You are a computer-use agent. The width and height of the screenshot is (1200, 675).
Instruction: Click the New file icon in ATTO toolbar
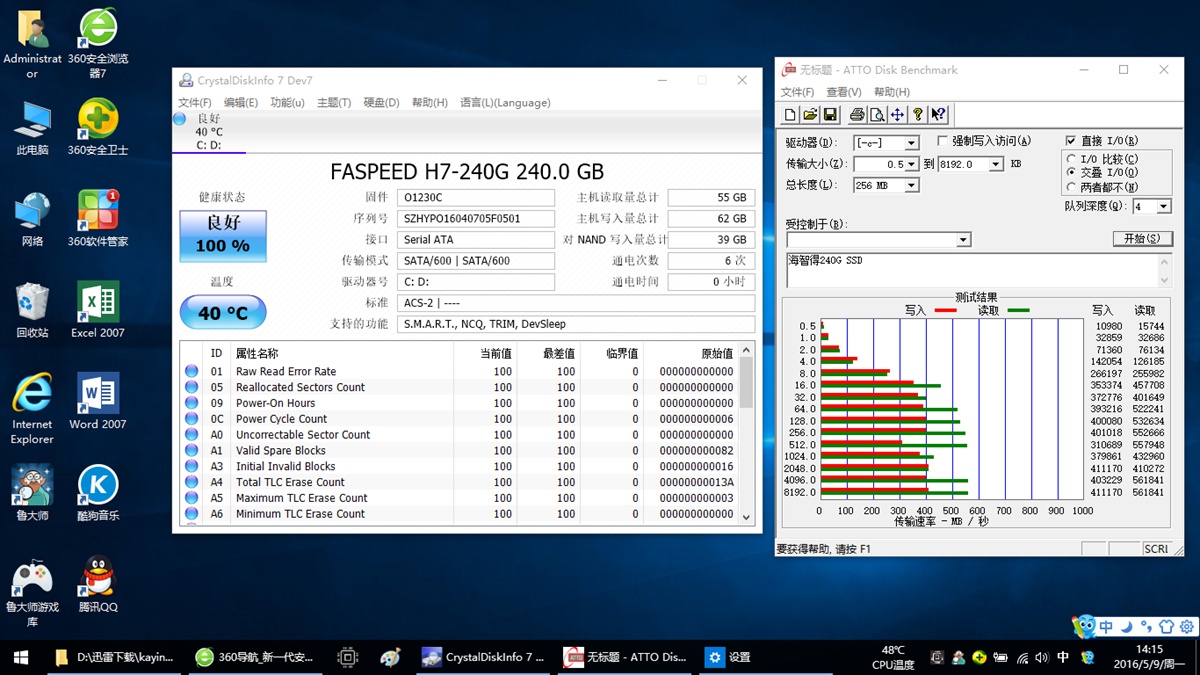790,115
